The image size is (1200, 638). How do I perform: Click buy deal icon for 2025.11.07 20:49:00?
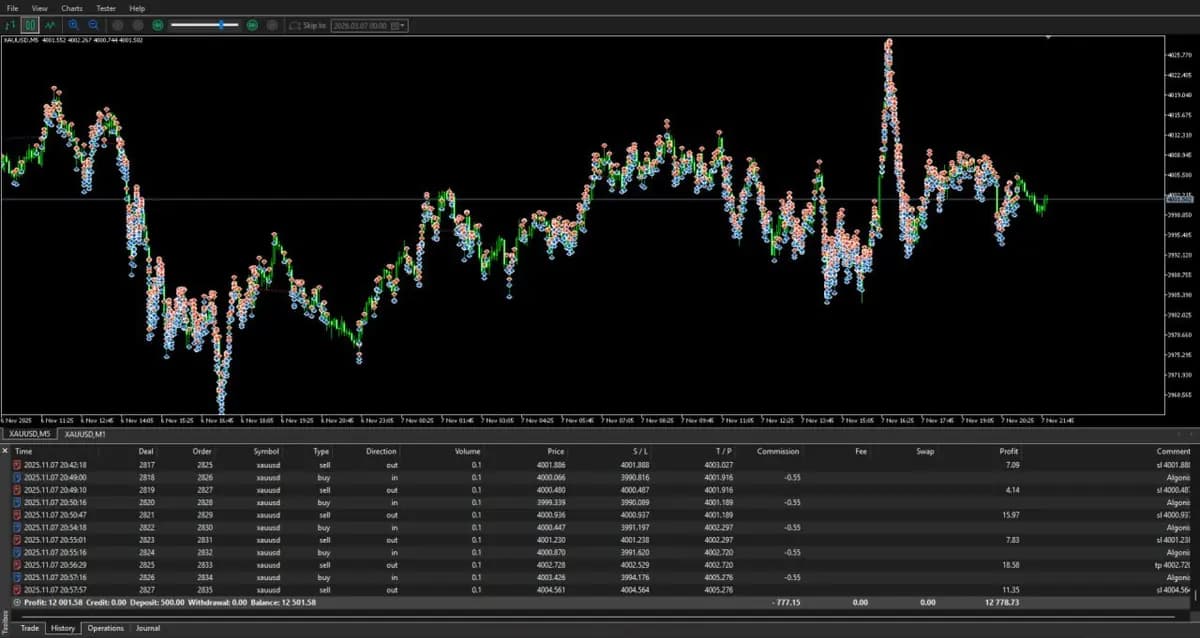tap(17, 477)
